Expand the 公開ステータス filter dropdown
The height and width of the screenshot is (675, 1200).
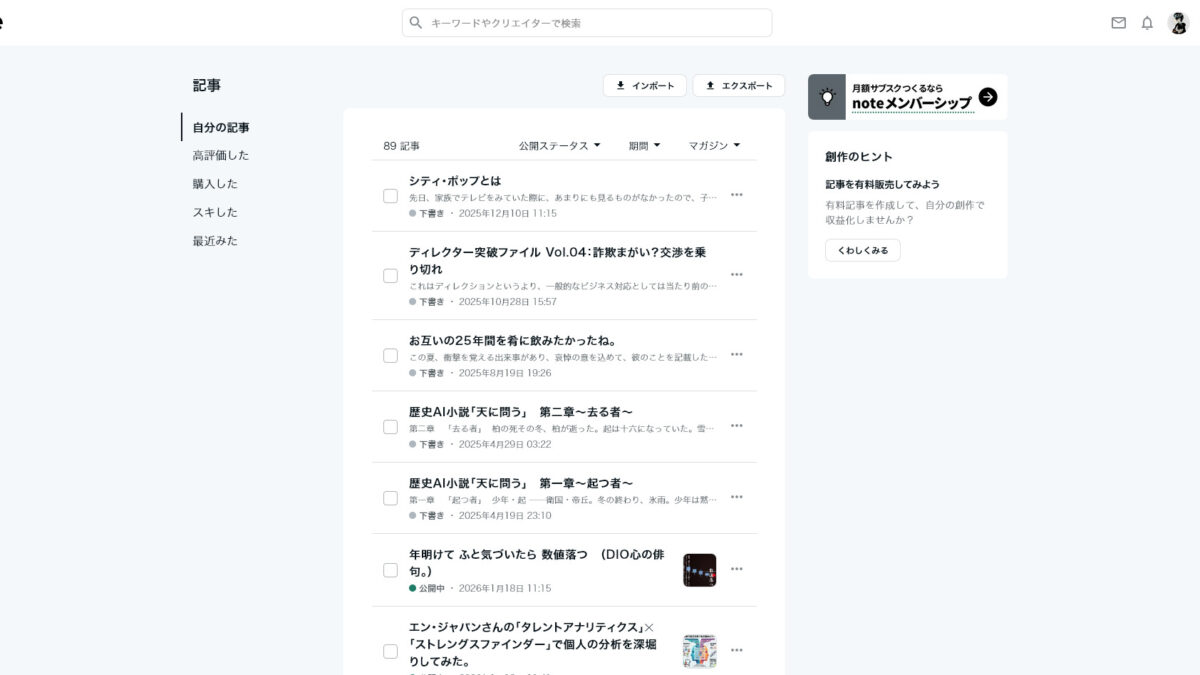(x=559, y=146)
